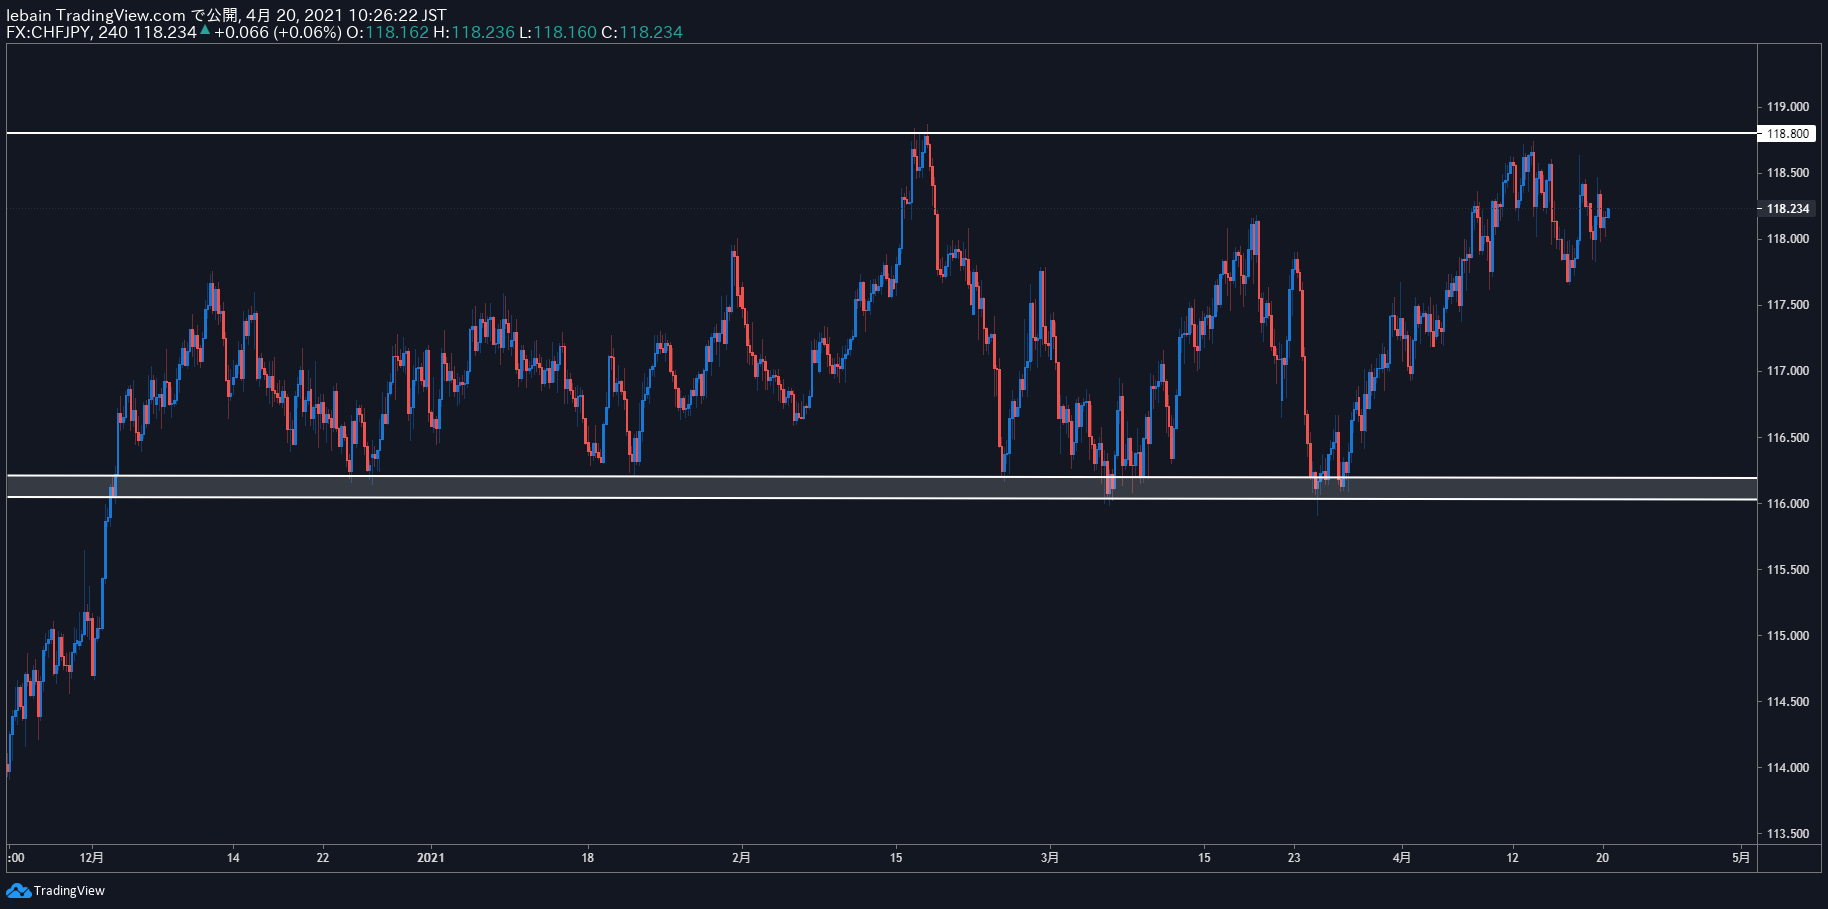This screenshot has width=1828, height=909.
Task: Click the 5月 time axis label
Action: (1741, 857)
